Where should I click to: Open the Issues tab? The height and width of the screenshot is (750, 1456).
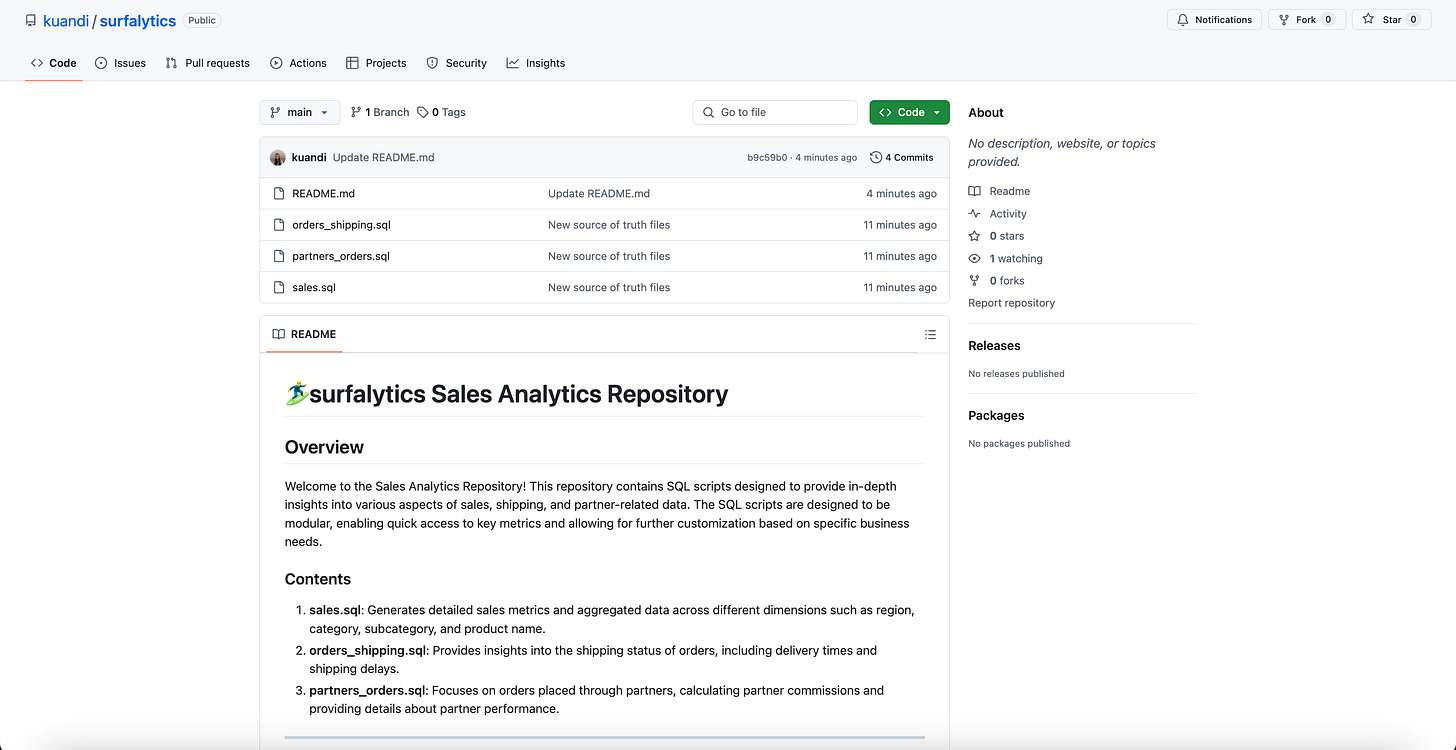click(120, 63)
